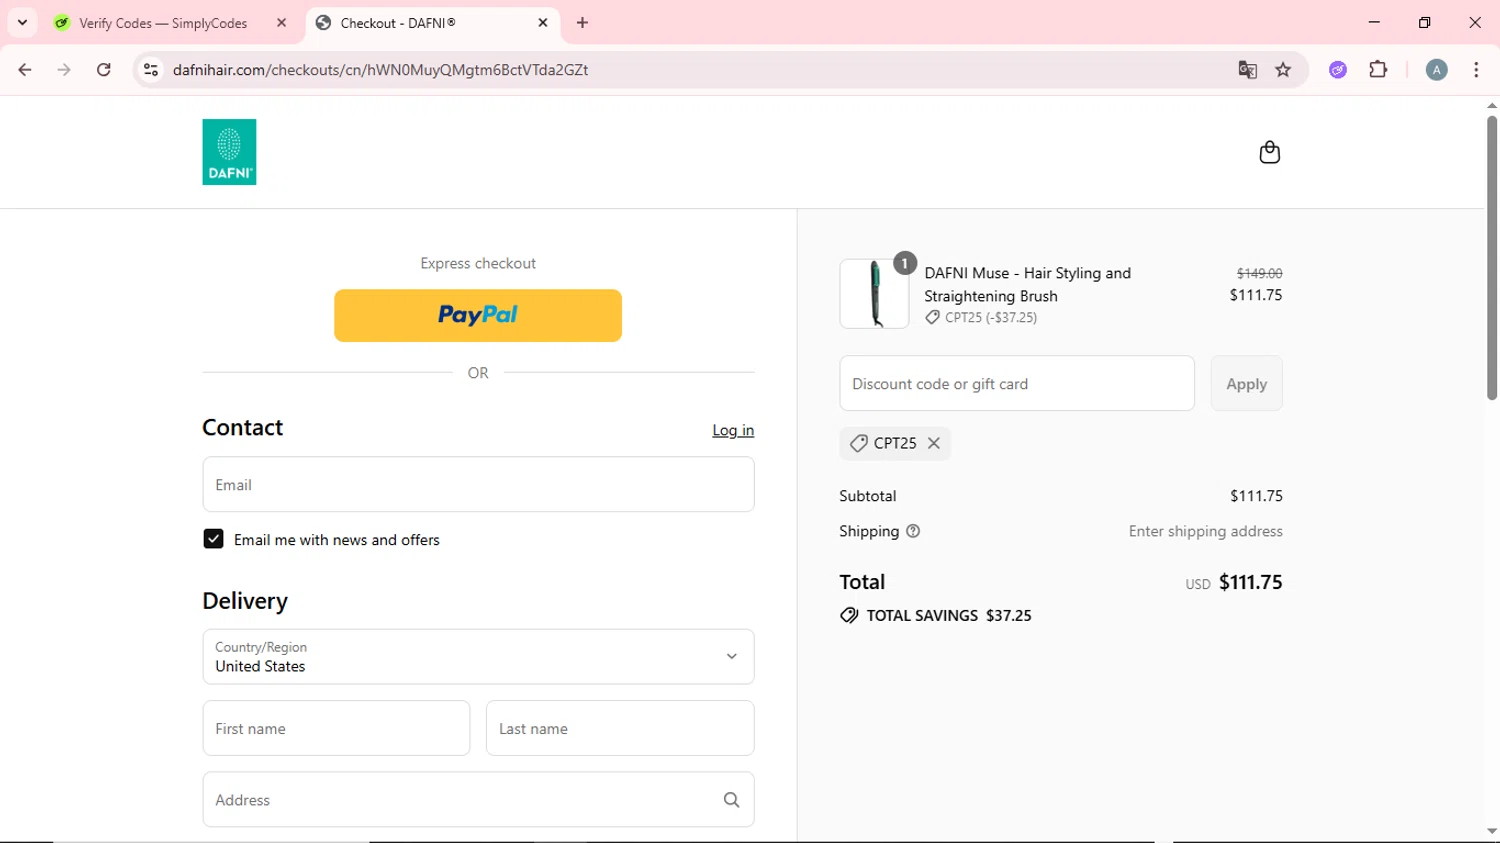Click the First name field
Image resolution: width=1500 pixels, height=843 pixels.
pyautogui.click(x=336, y=728)
